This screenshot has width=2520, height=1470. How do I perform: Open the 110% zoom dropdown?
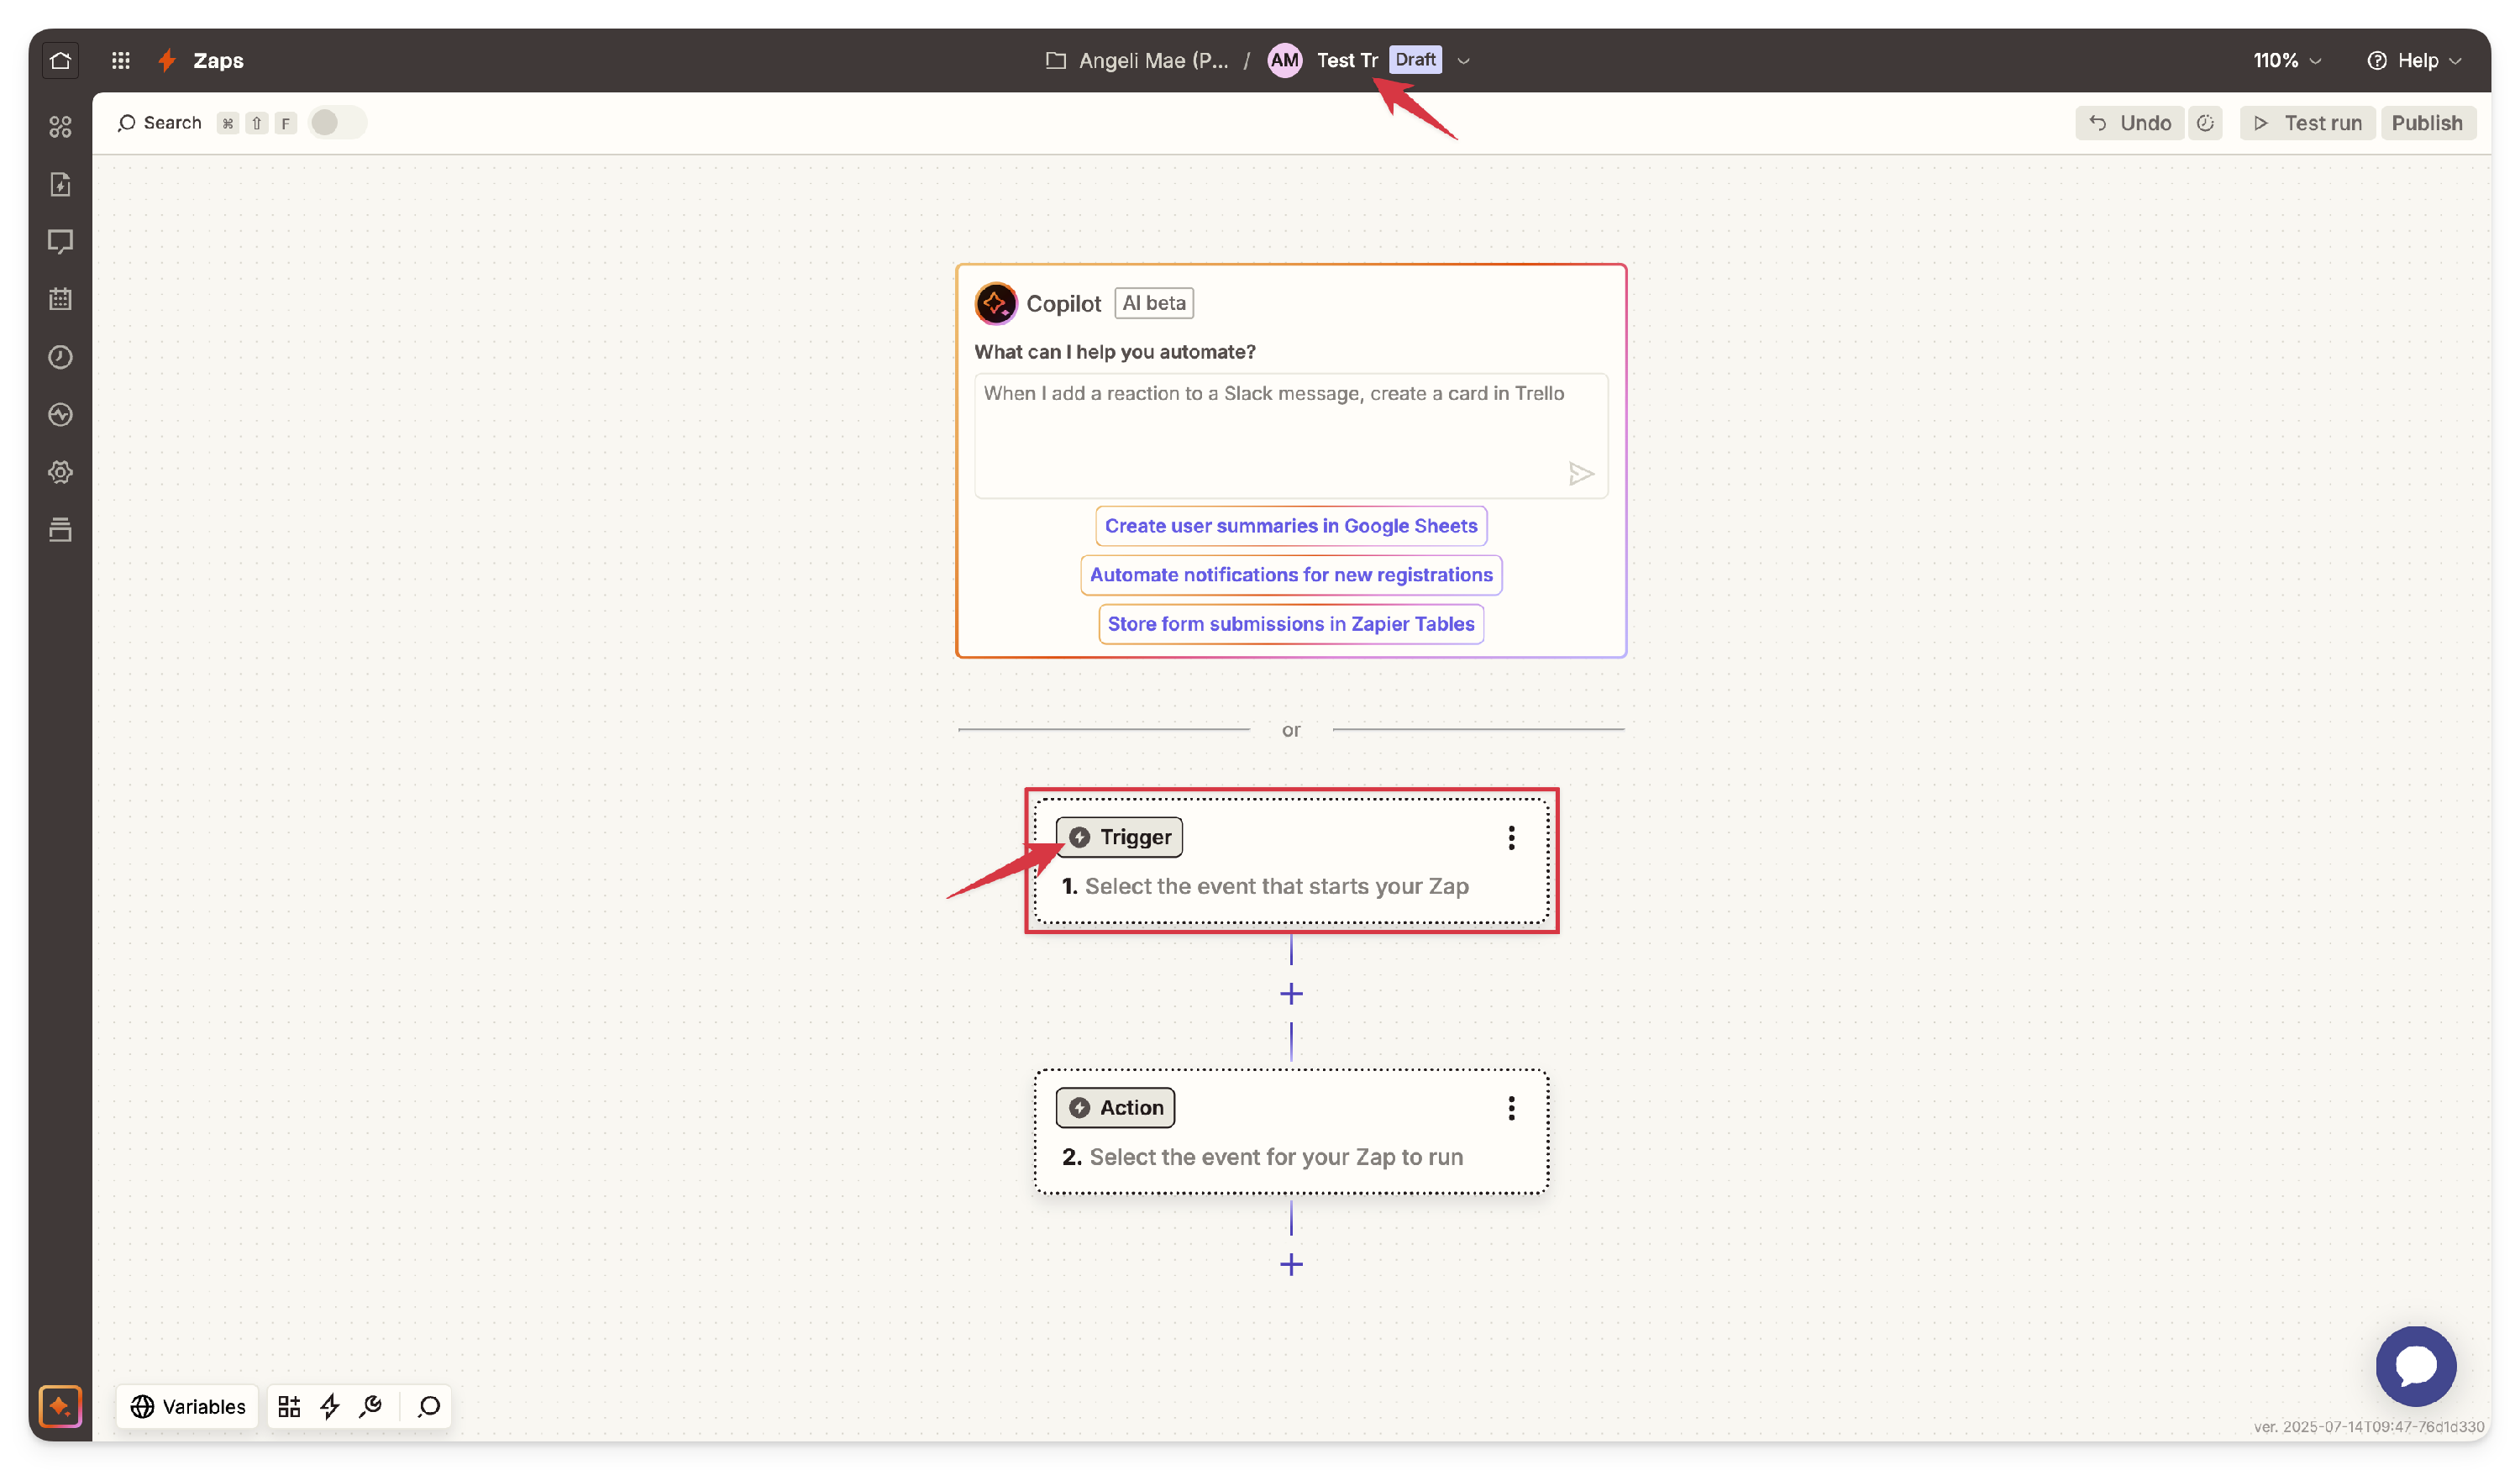pos(2287,60)
